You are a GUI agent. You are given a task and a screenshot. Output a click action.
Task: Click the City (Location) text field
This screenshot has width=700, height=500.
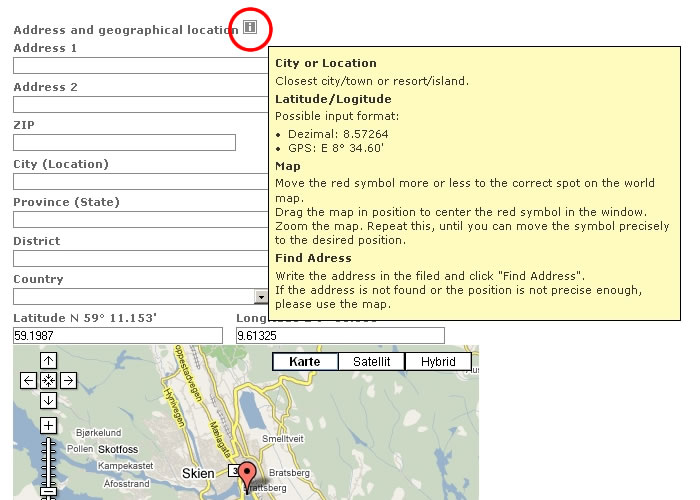[x=140, y=181]
